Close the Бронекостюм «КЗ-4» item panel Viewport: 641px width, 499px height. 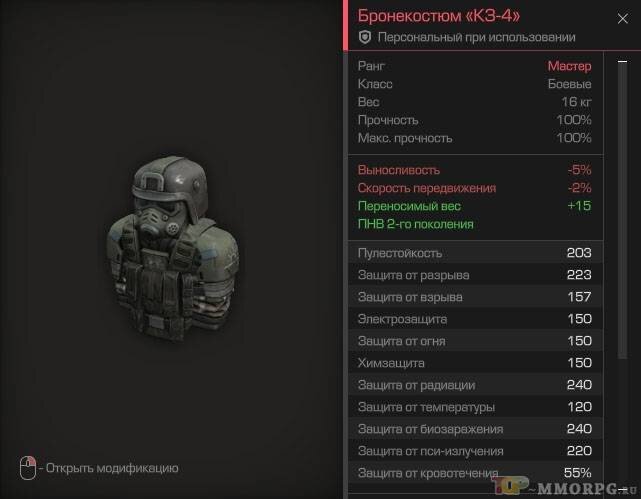point(622,19)
